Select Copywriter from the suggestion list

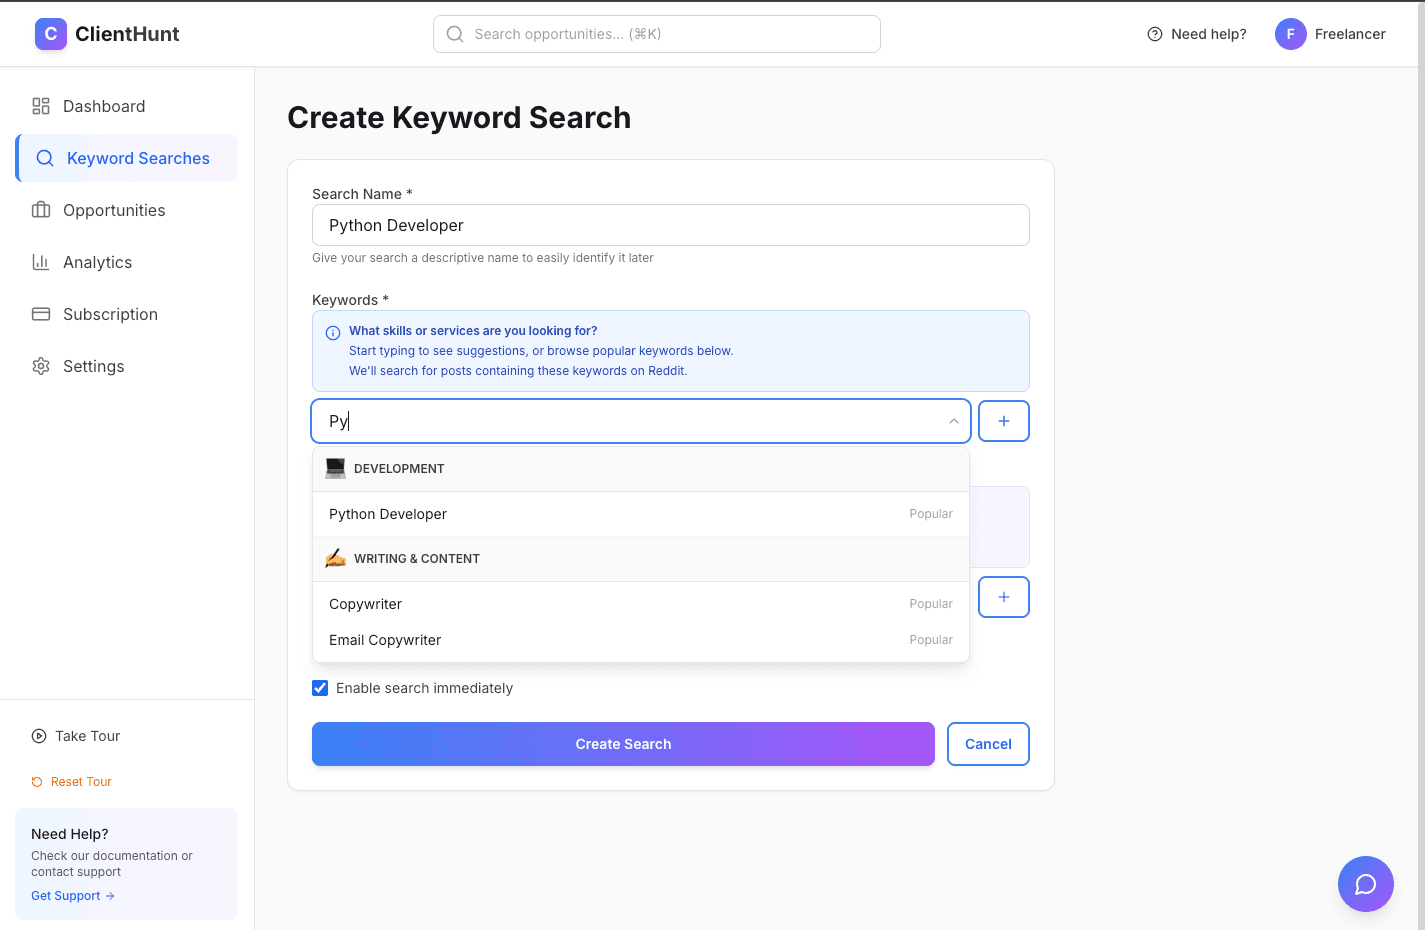365,604
